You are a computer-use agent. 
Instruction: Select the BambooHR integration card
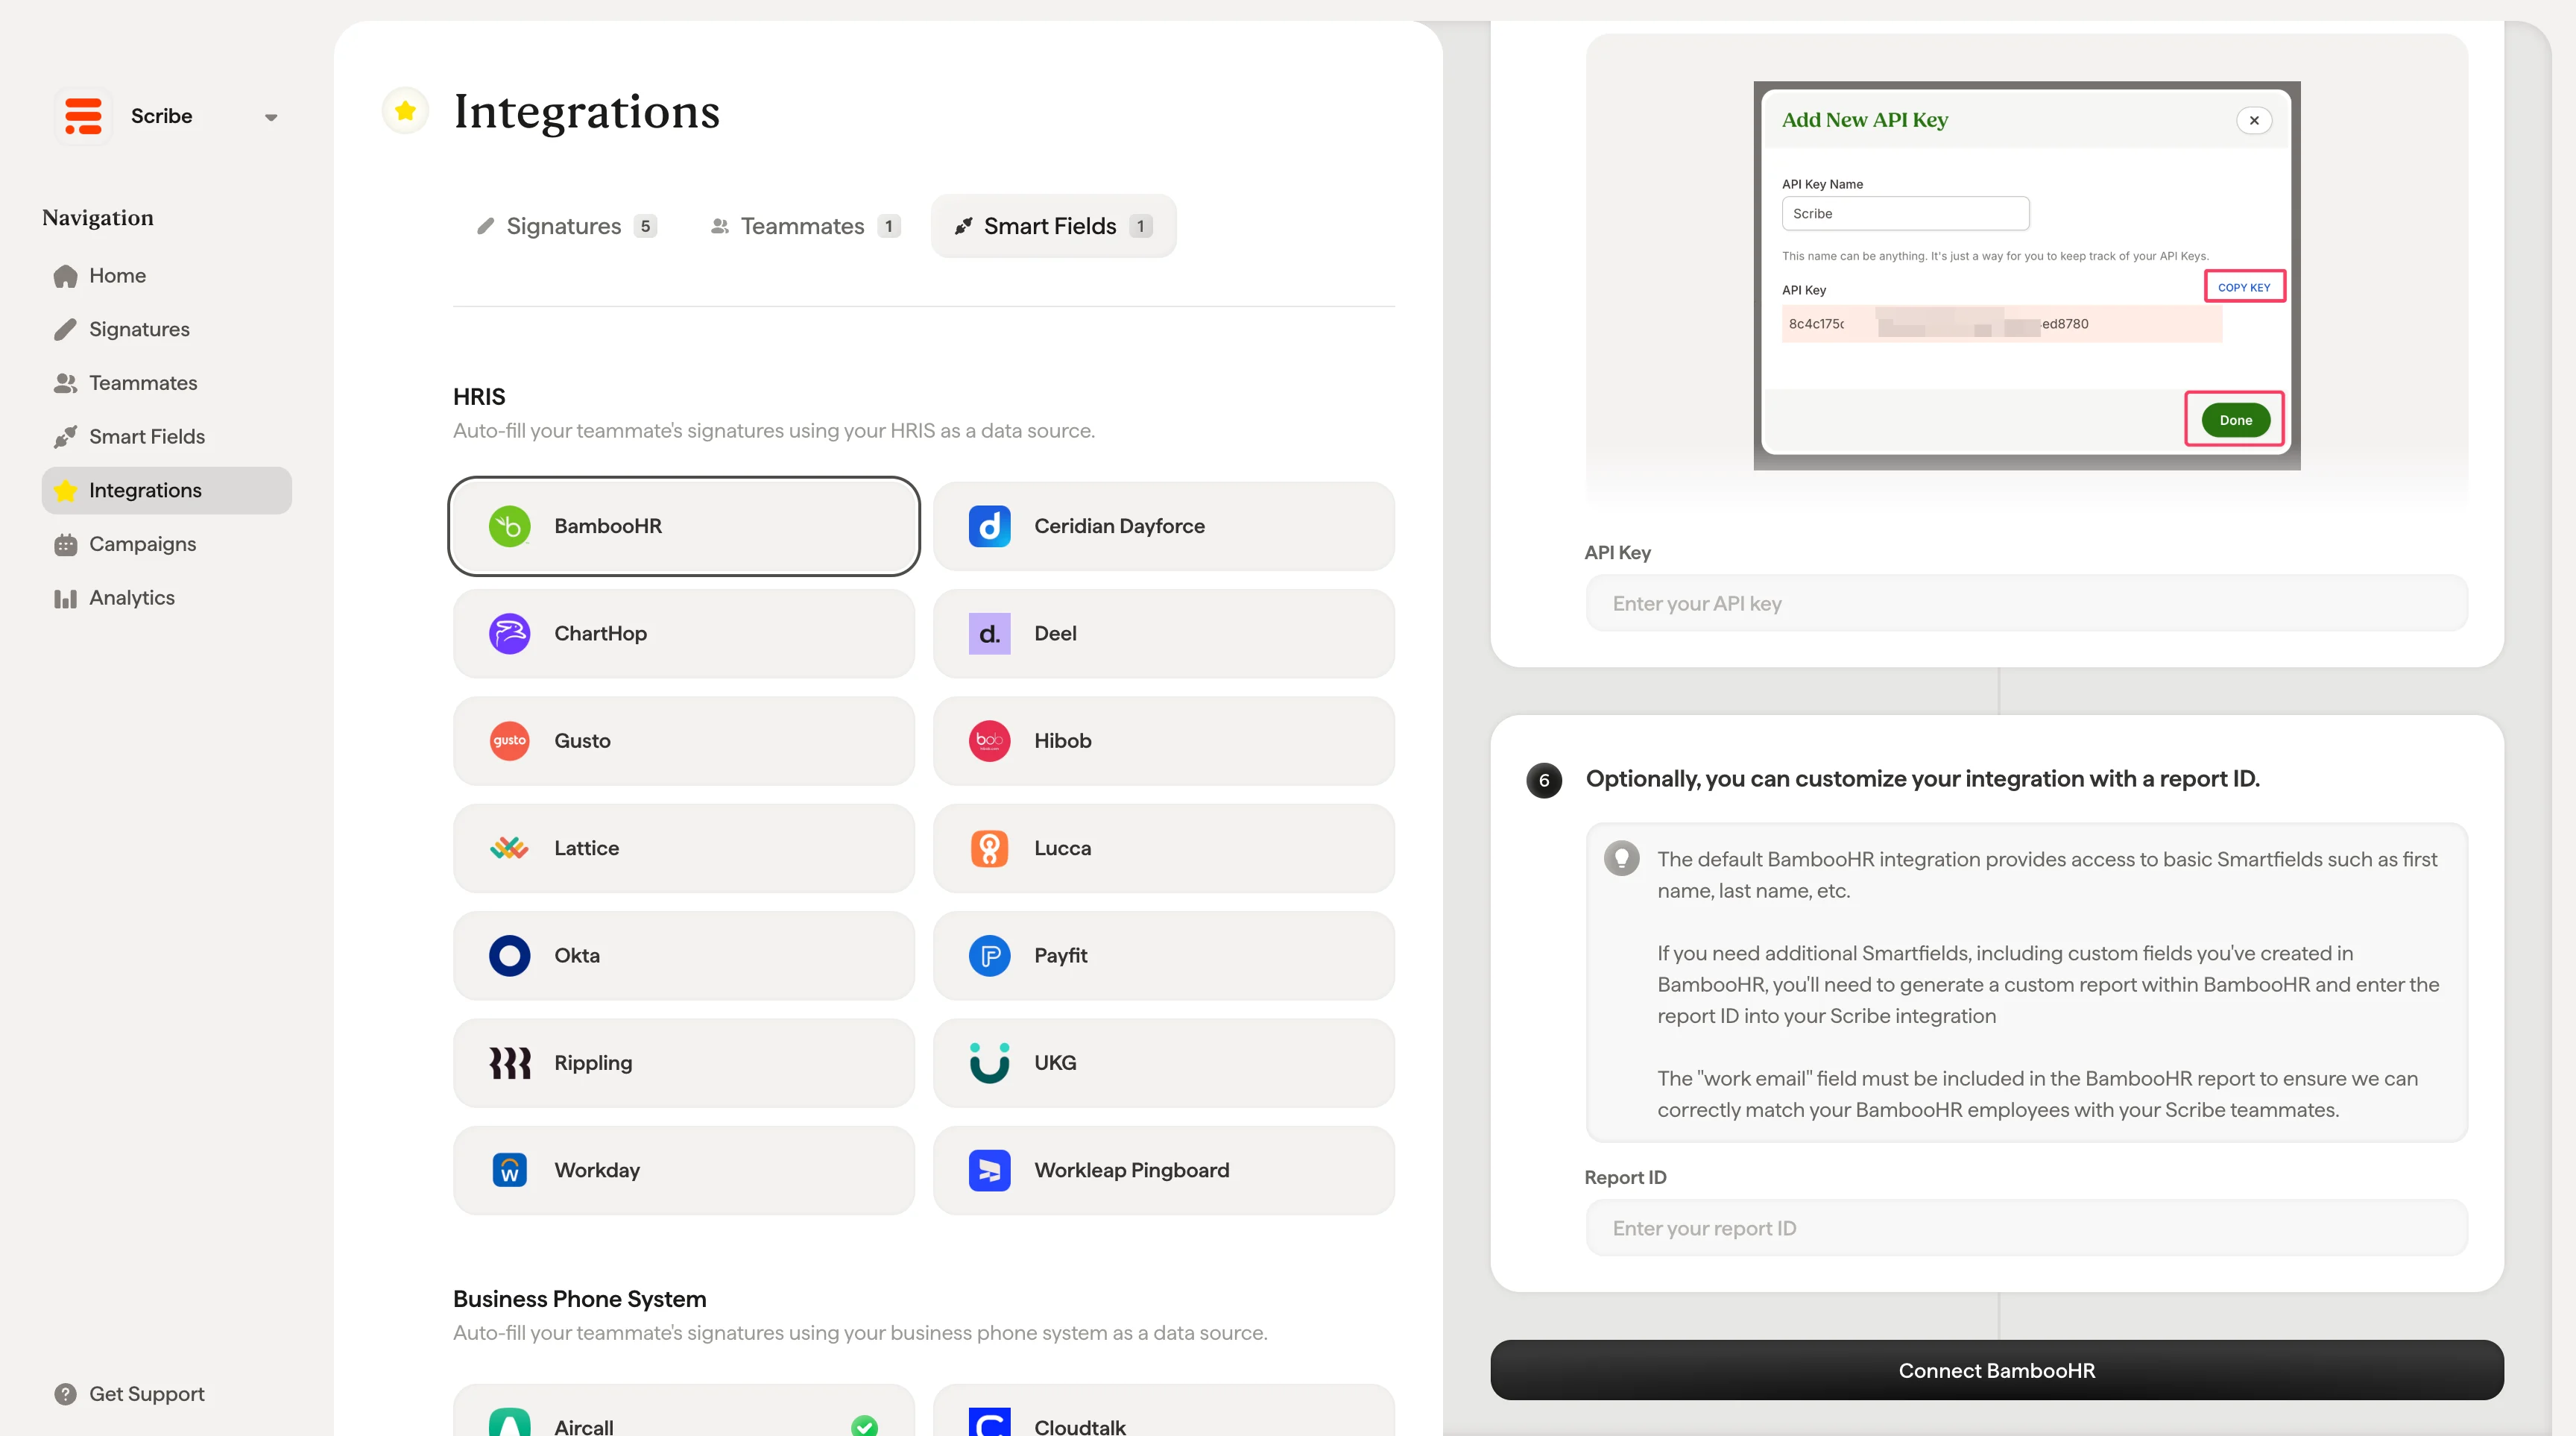683,526
